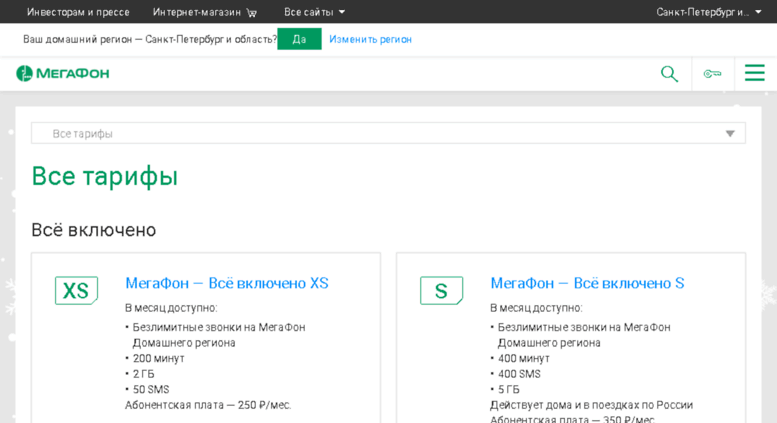Click the MegaFon logo
This screenshot has height=423, width=777.
coord(62,73)
